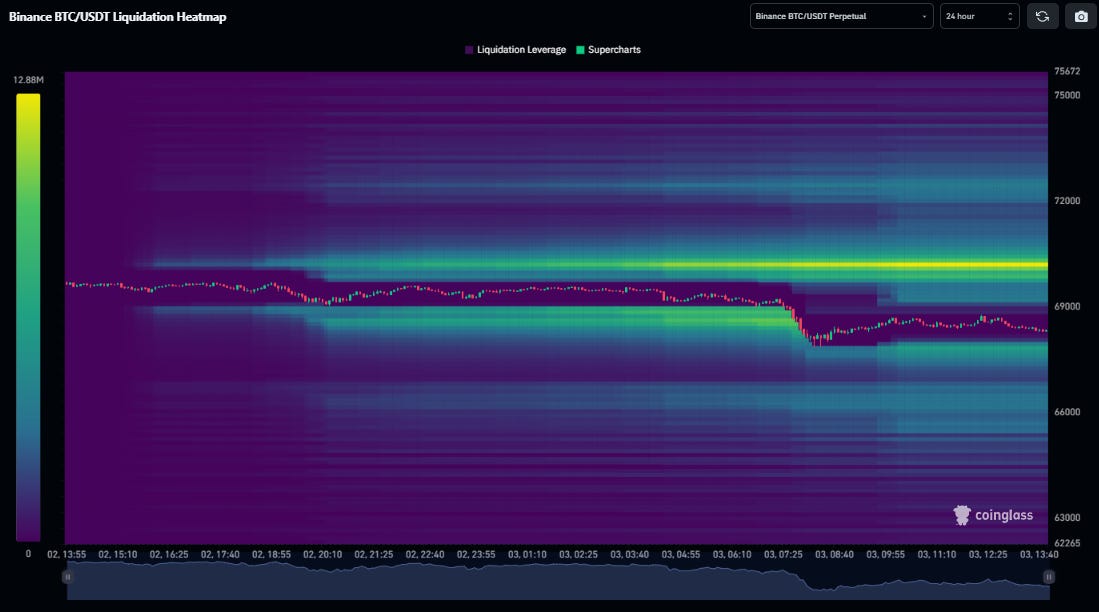Click the 03, 11:10 time axis label
The width and height of the screenshot is (1099, 612).
936,555
